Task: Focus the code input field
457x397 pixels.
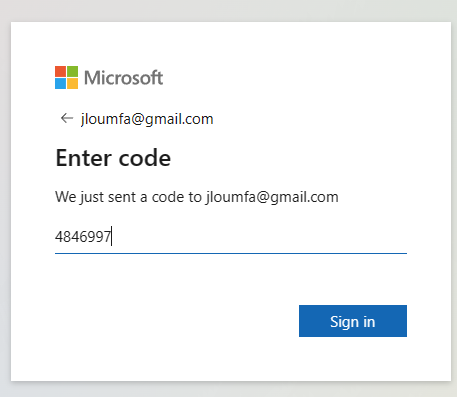Action: [x=231, y=237]
